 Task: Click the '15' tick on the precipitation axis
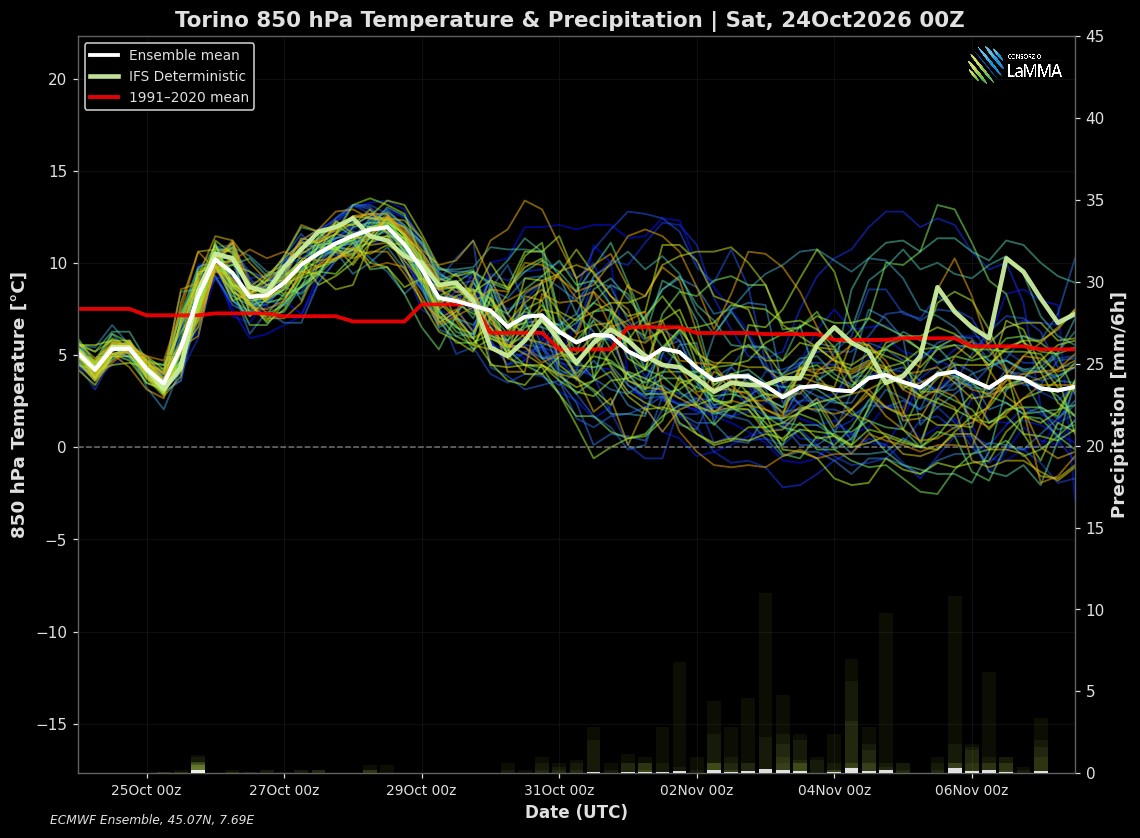1095,528
